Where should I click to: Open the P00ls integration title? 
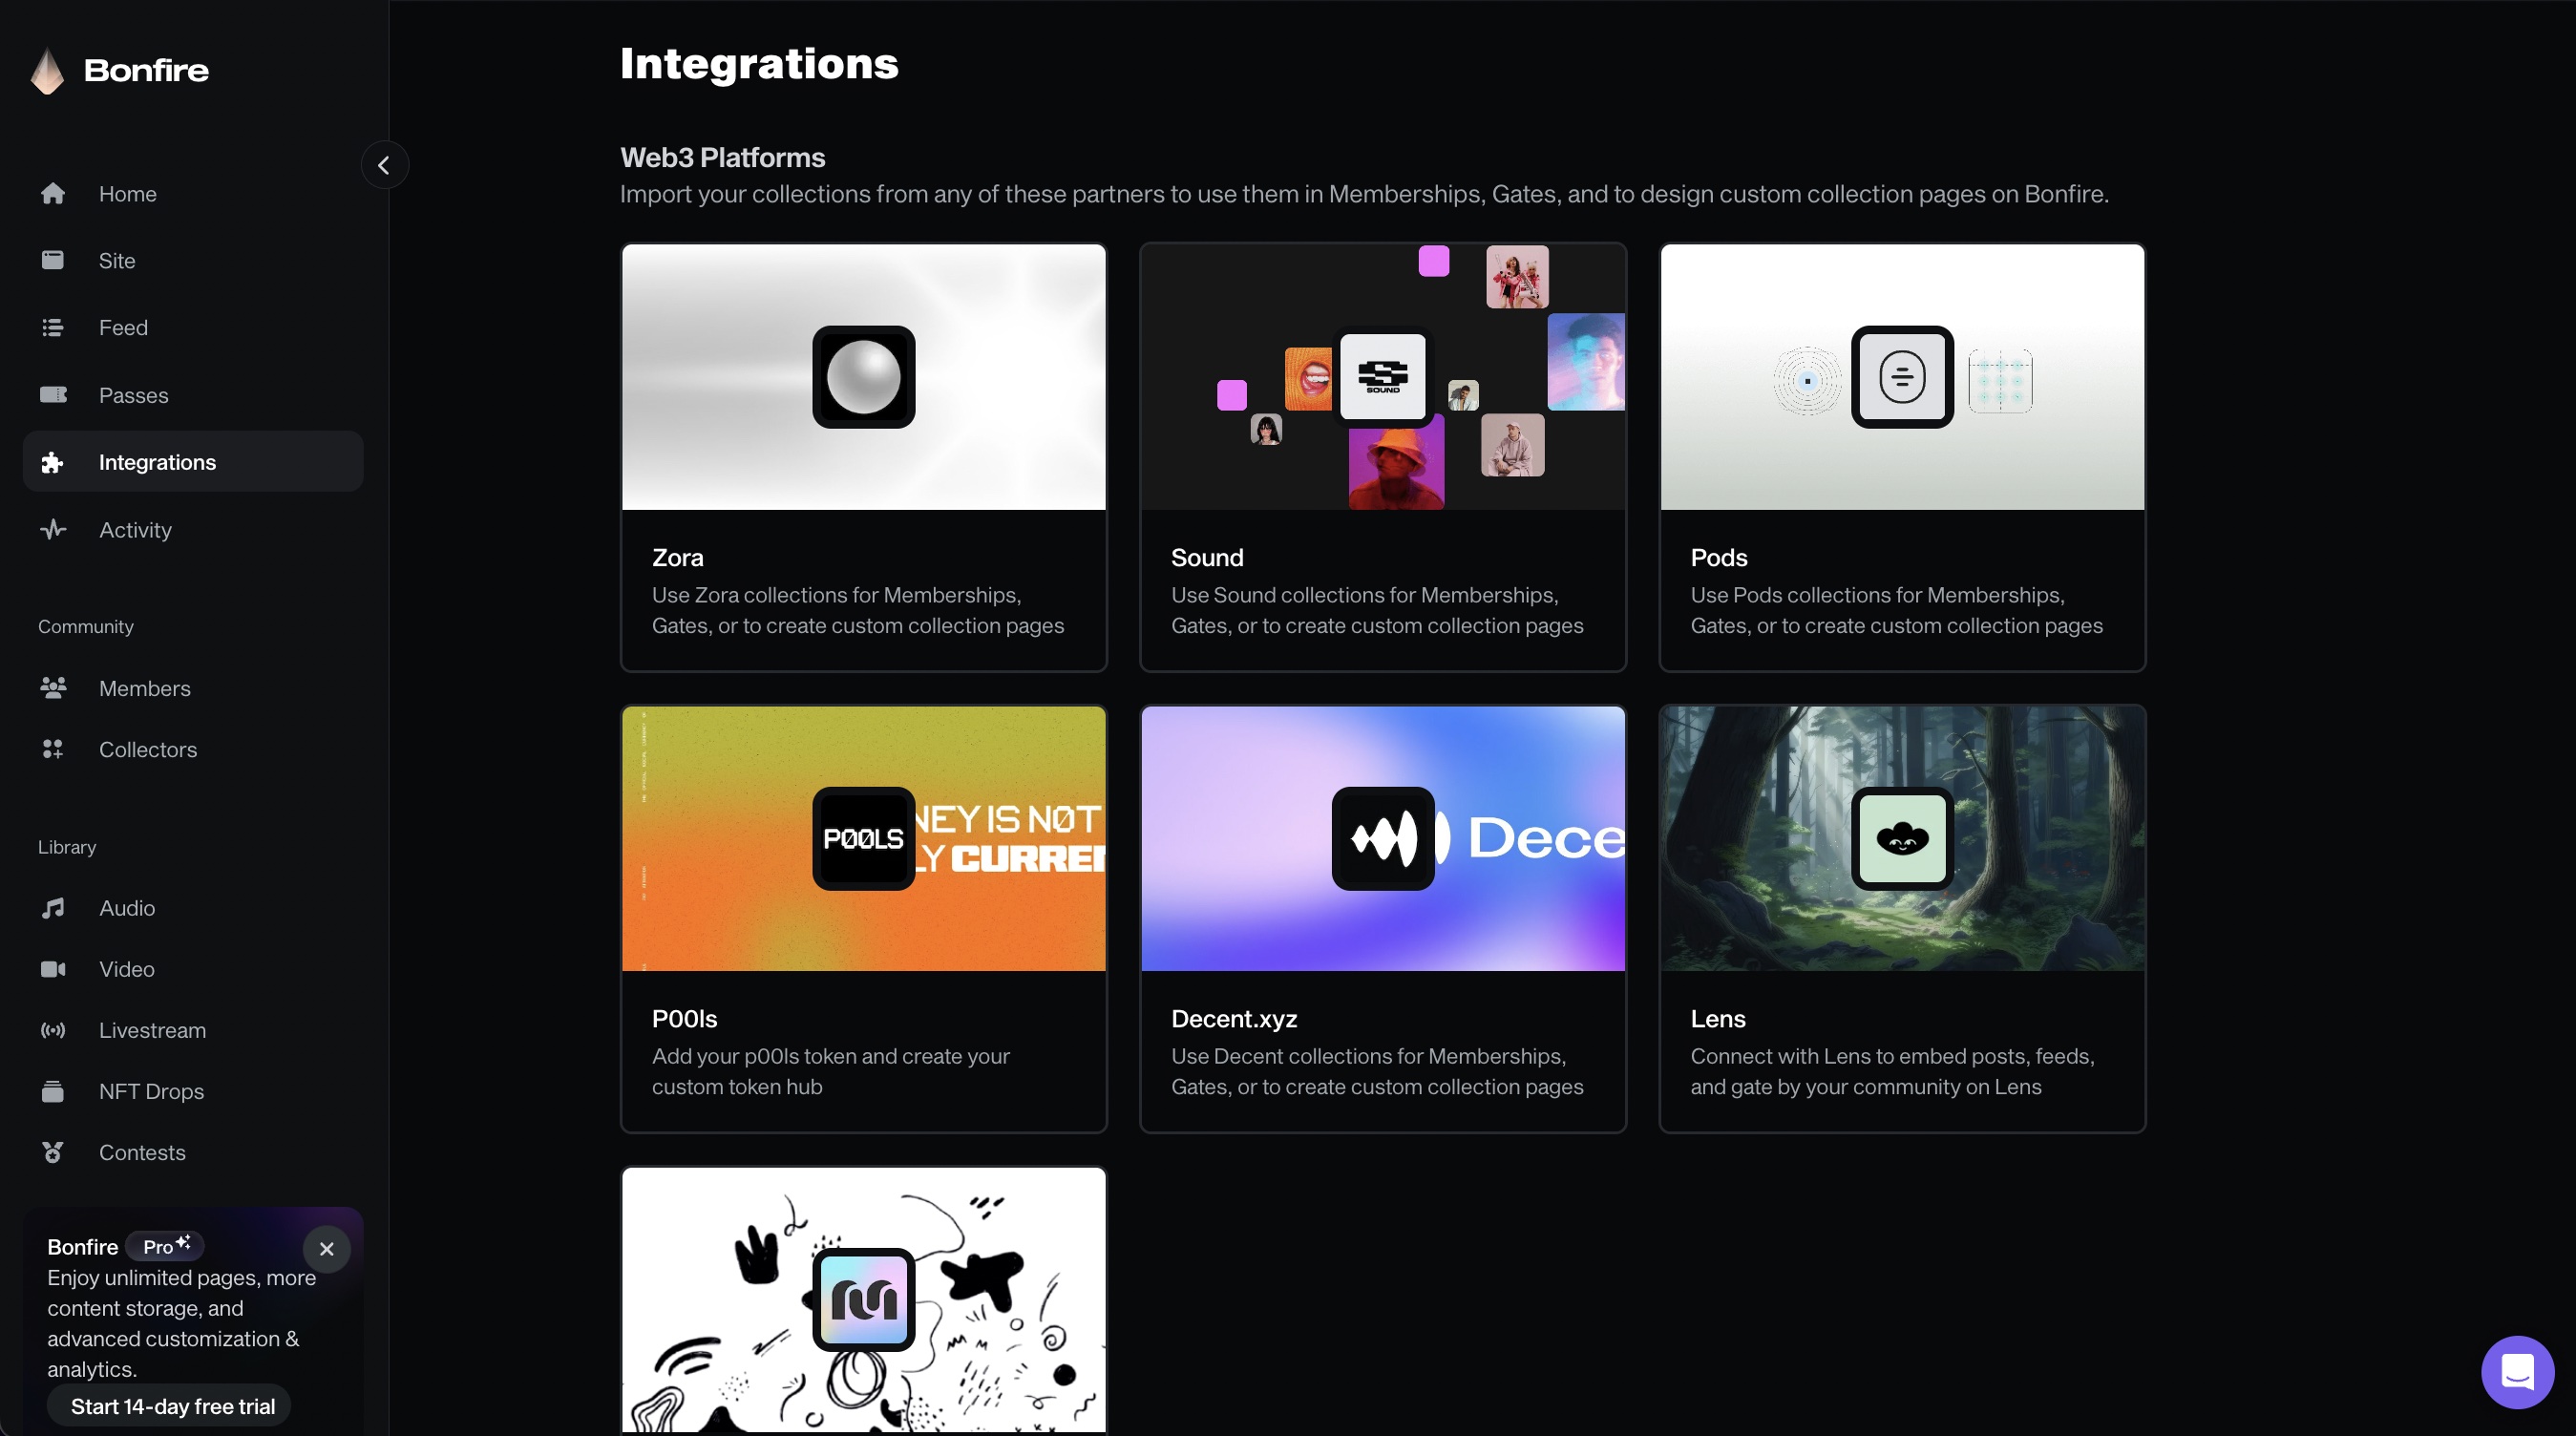(684, 1018)
